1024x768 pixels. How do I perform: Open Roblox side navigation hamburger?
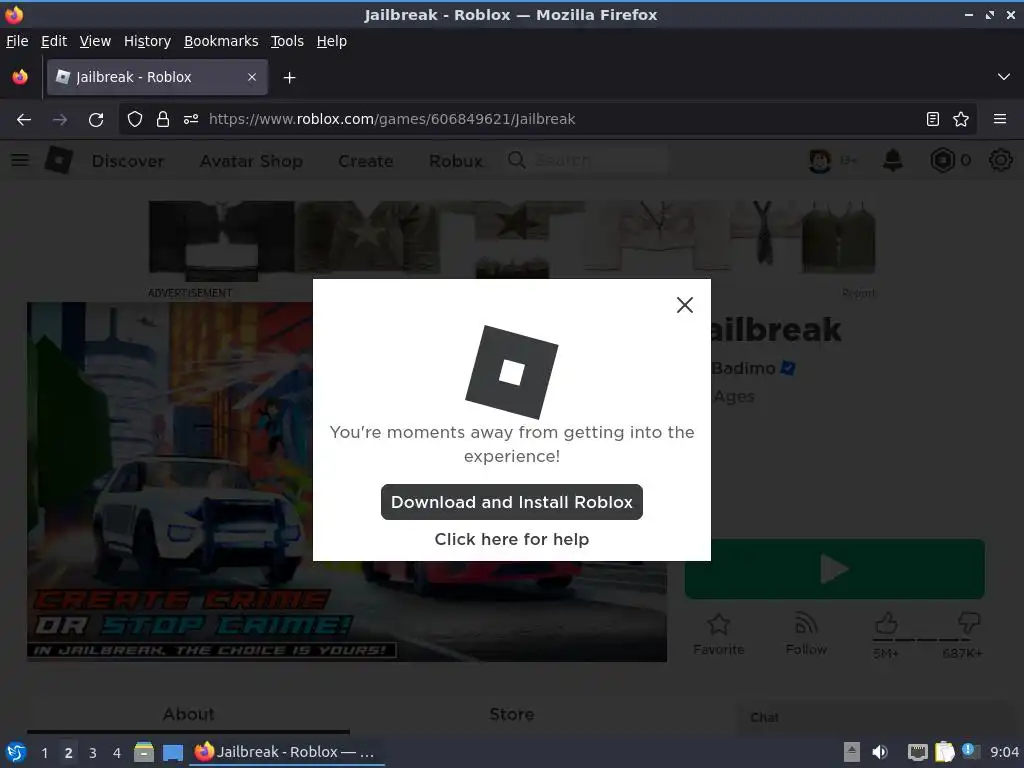tap(20, 160)
